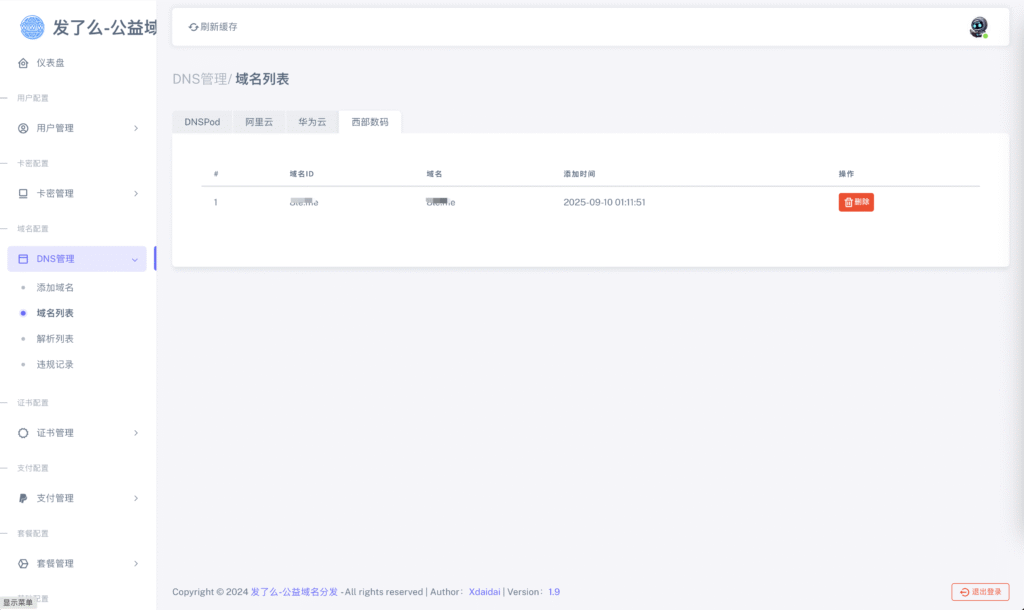Click the version 1.9 link
This screenshot has width=1024, height=610.
[x=554, y=592]
